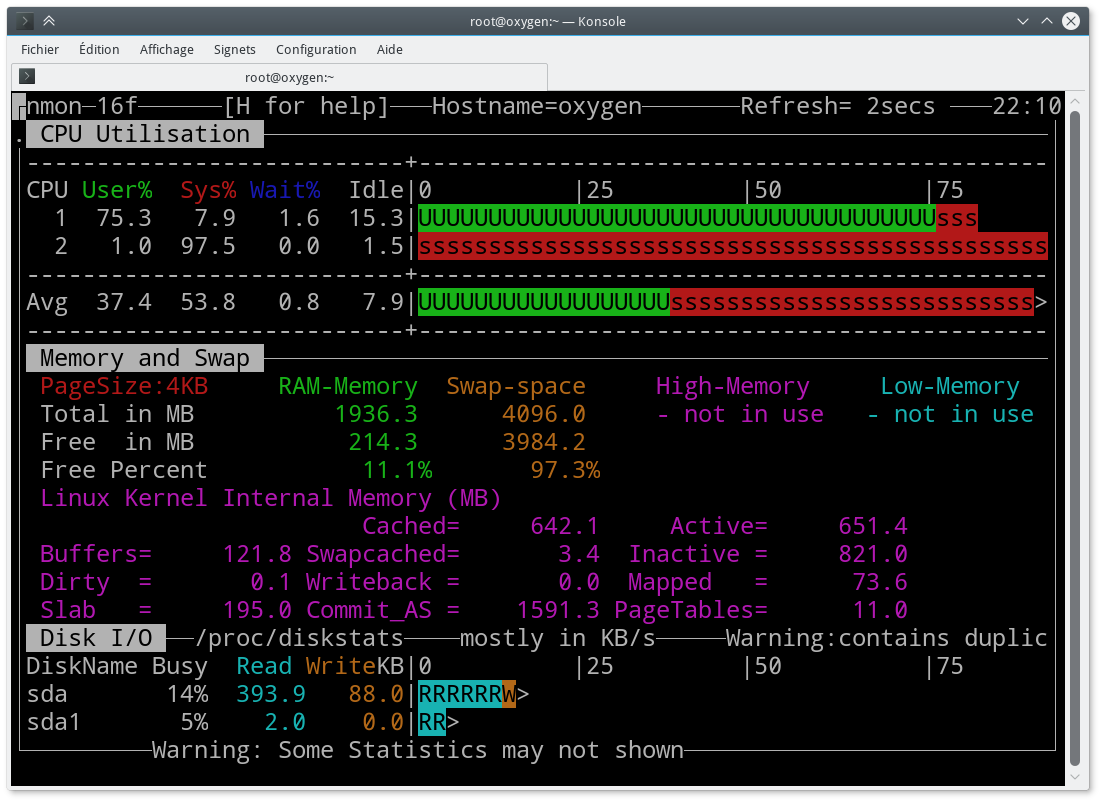Click the scrollbar down arrow
Viewport: 1102px width, 803px height.
coord(1074,776)
